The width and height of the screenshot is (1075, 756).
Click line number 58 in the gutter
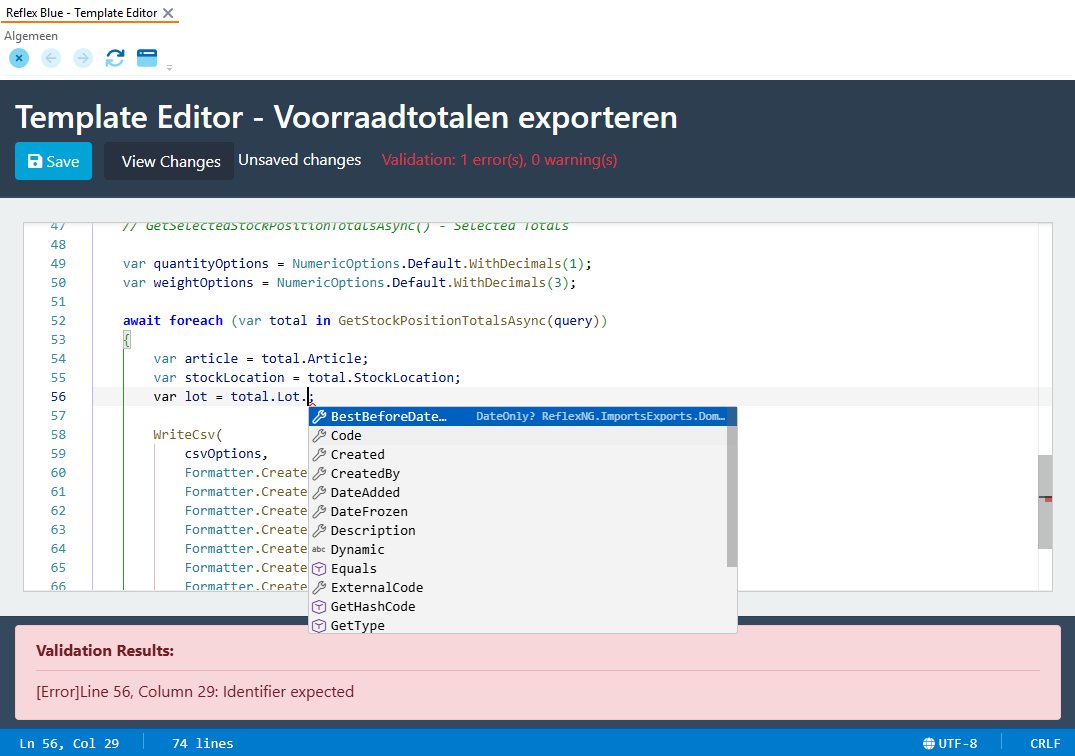click(58, 435)
